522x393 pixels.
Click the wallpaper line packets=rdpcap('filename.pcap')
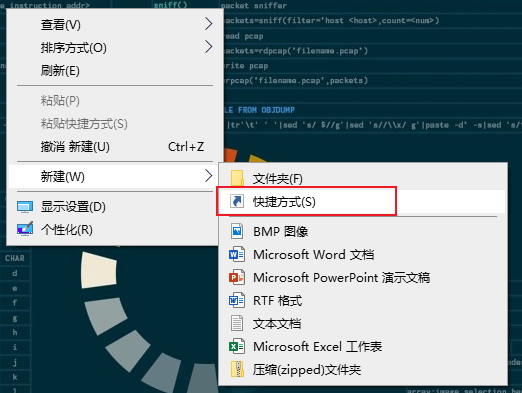tap(296, 51)
